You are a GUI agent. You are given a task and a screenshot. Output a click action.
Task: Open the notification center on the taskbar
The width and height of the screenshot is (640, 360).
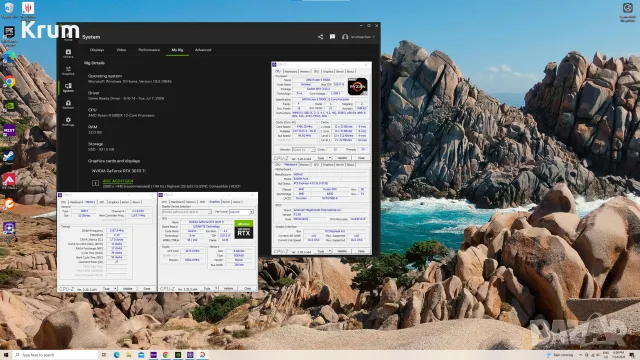point(632,355)
